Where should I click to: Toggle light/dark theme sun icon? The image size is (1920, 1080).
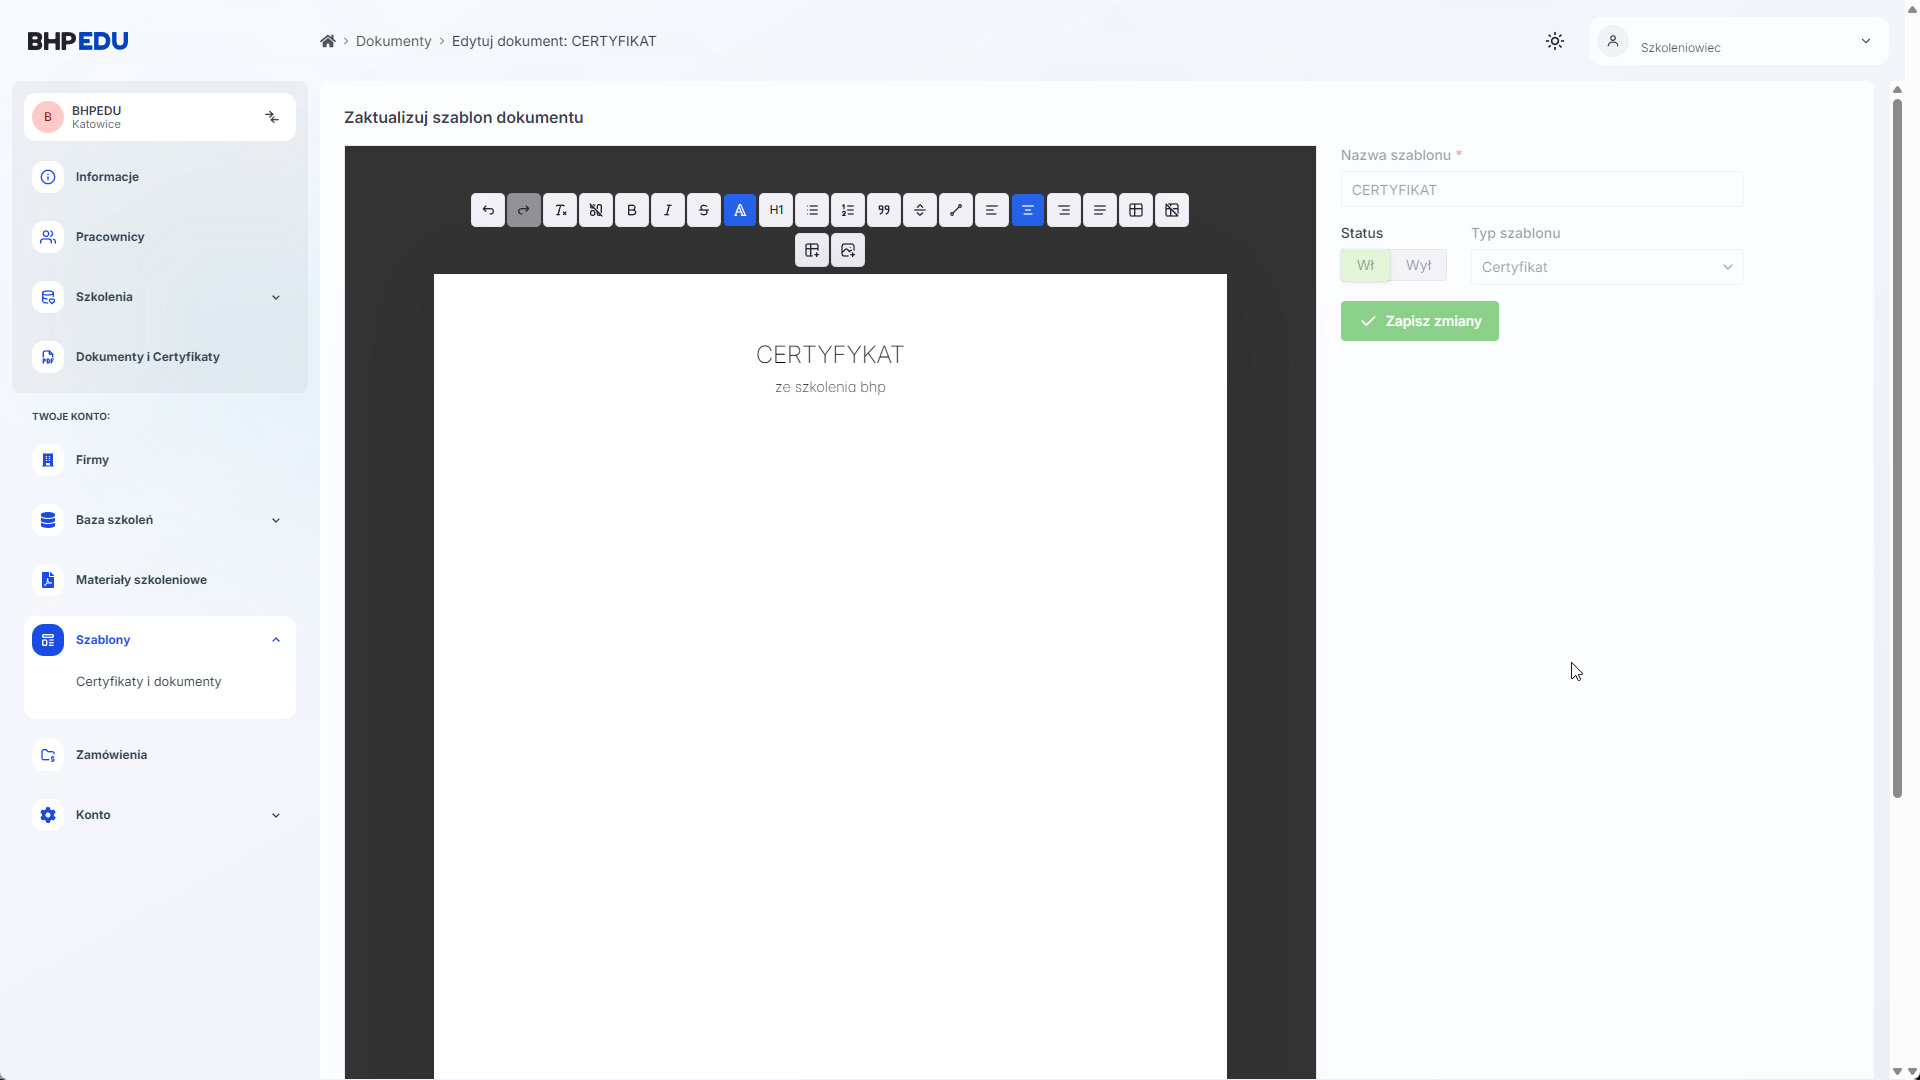click(1555, 41)
